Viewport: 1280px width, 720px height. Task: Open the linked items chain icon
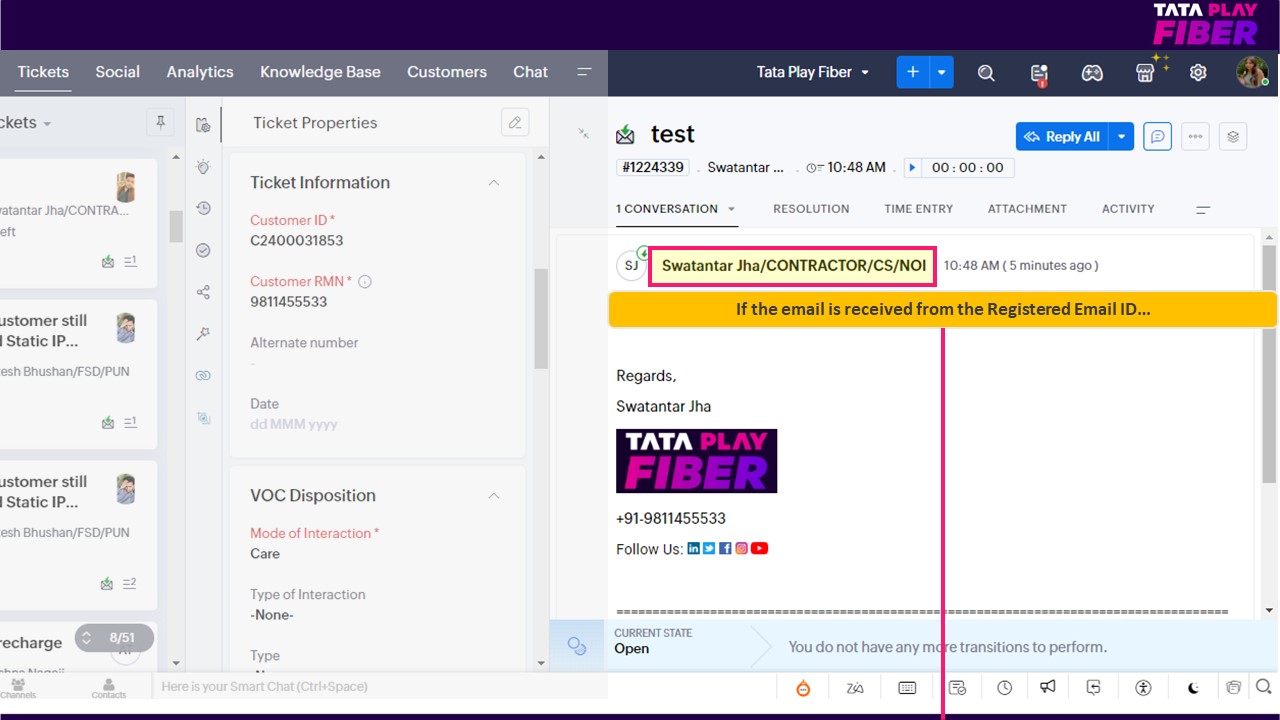click(203, 376)
